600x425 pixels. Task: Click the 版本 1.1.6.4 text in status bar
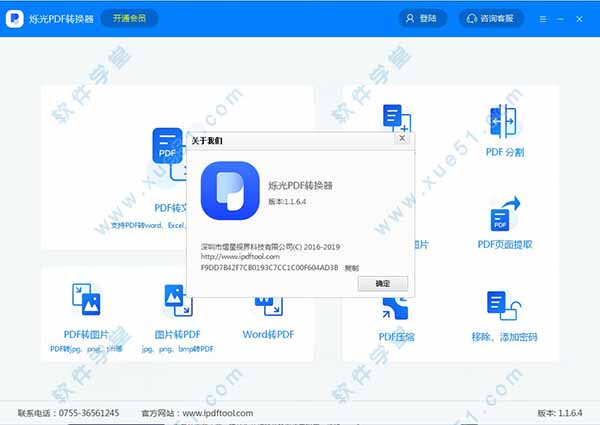click(x=558, y=412)
